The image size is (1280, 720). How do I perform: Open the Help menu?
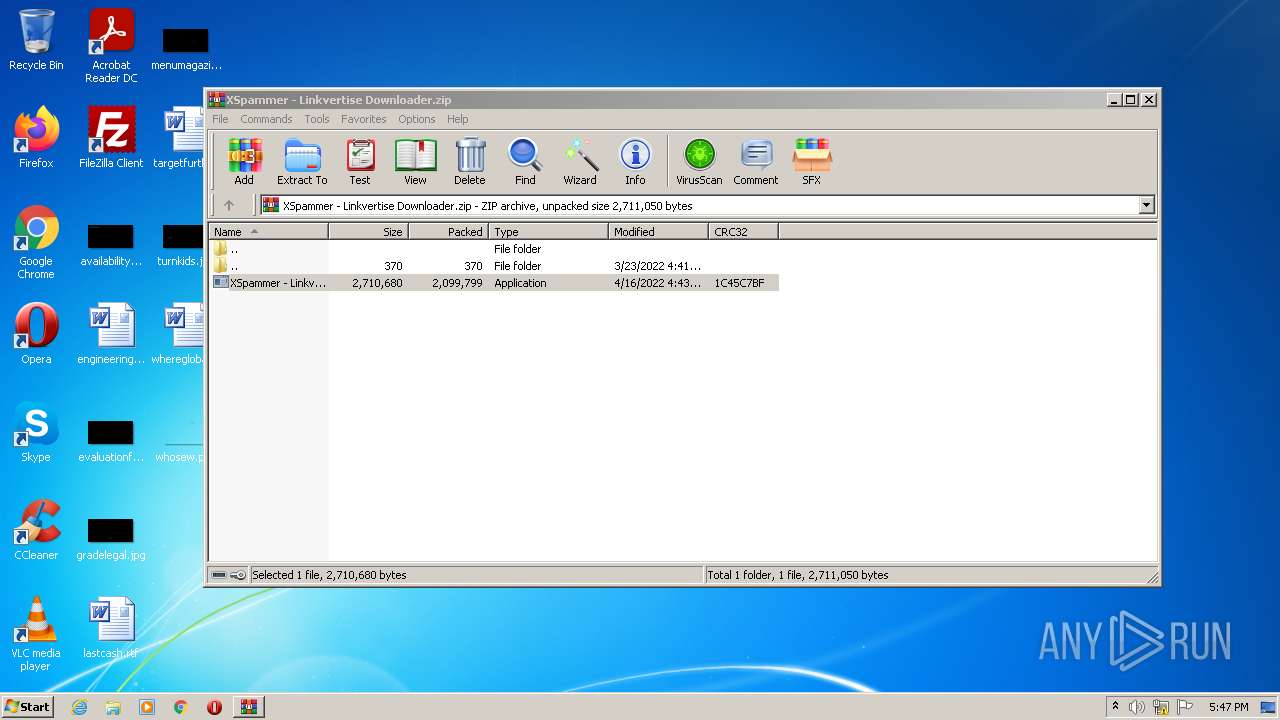click(458, 119)
